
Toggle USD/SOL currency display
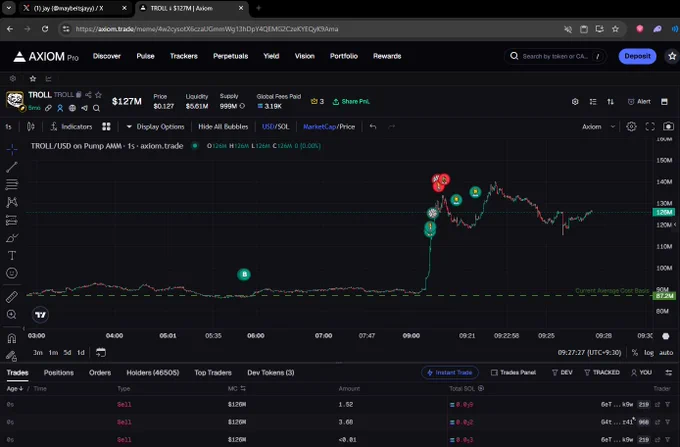(x=275, y=127)
